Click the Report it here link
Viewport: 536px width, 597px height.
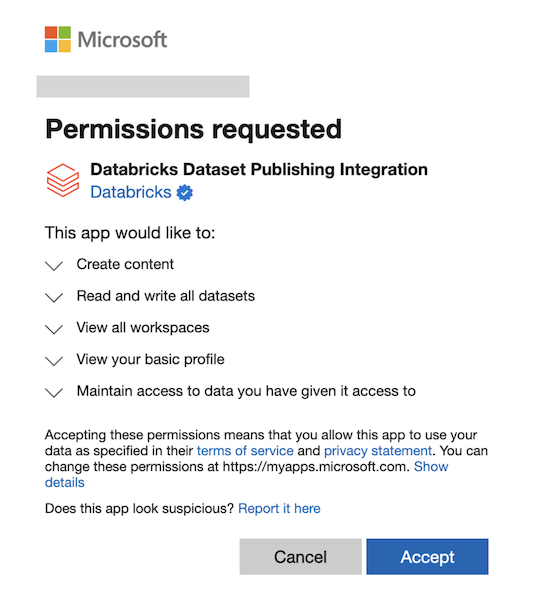pos(279,509)
